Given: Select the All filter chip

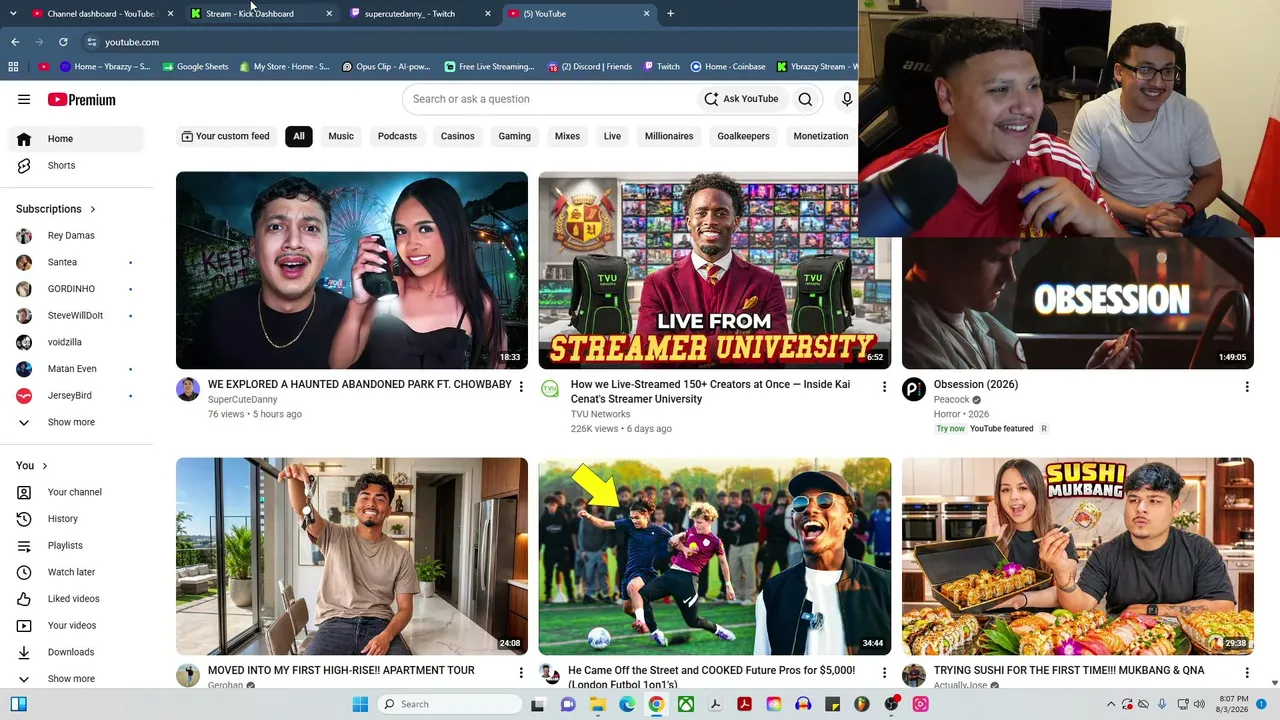Looking at the screenshot, I should (298, 136).
